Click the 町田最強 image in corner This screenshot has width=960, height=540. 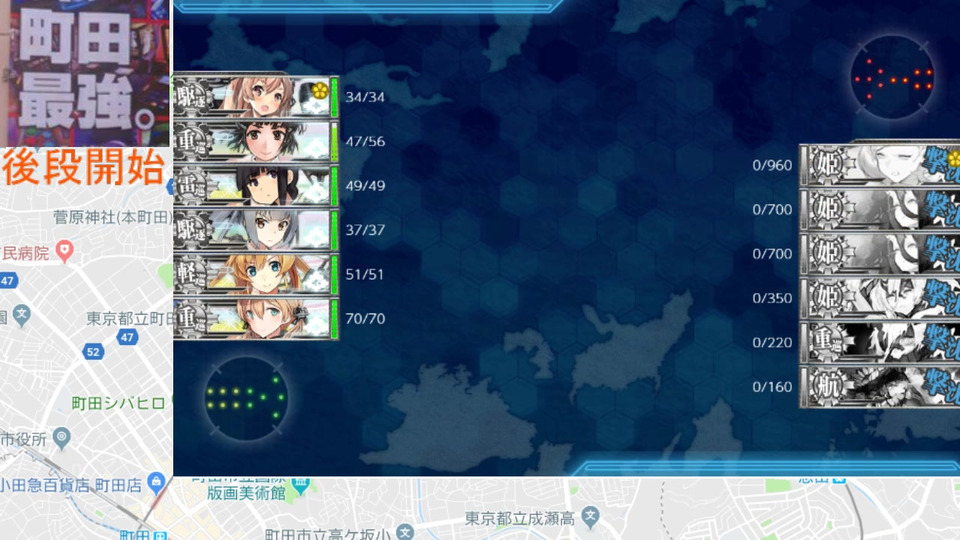point(85,73)
